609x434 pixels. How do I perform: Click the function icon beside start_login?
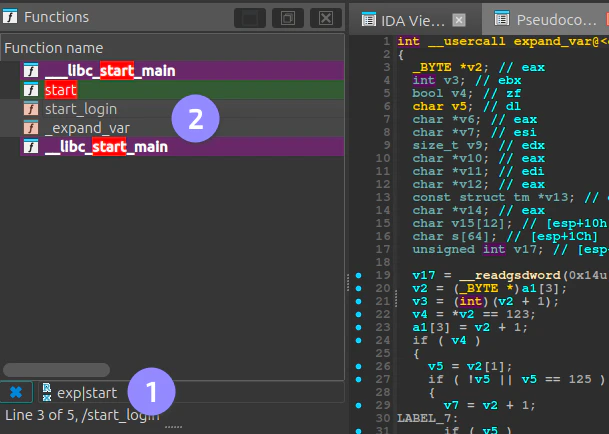(x=30, y=109)
